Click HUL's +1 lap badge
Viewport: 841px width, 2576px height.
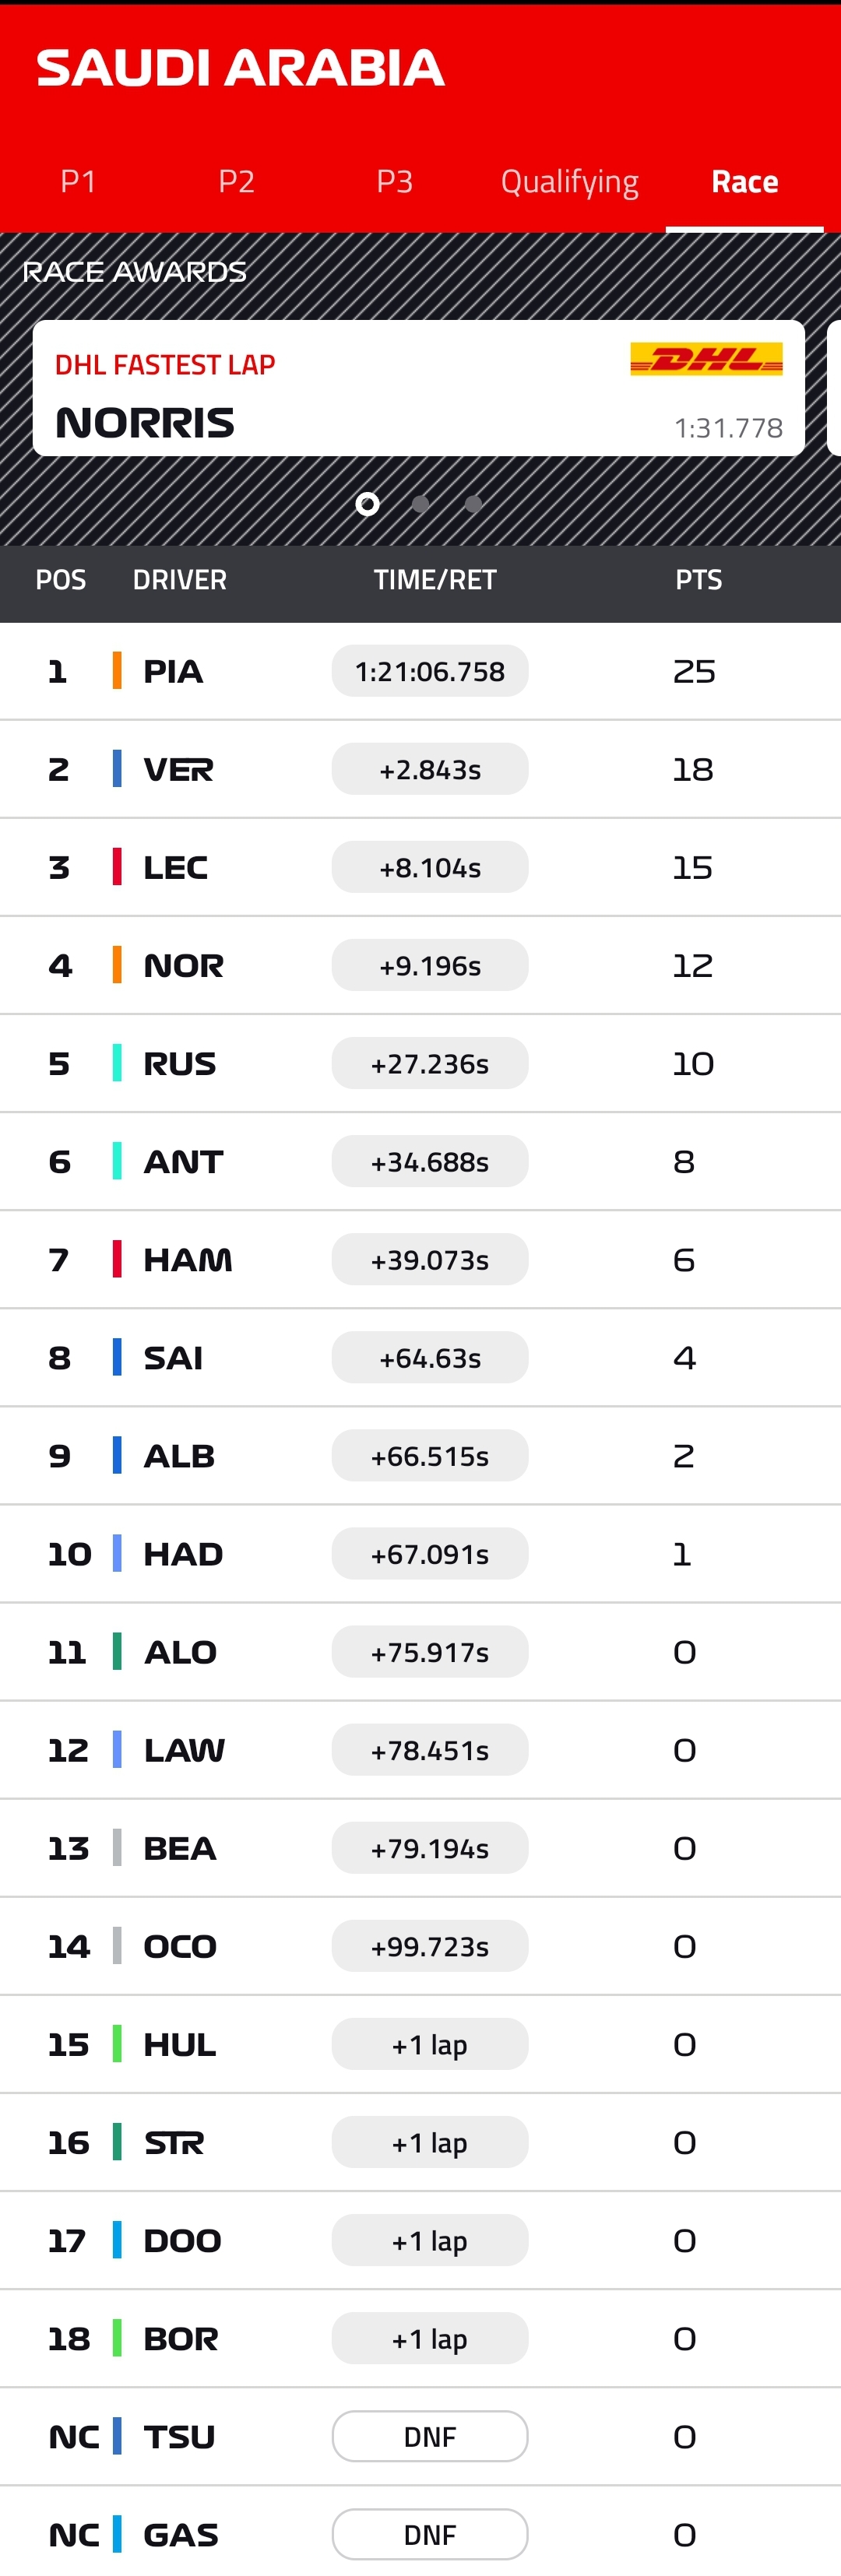(430, 2045)
